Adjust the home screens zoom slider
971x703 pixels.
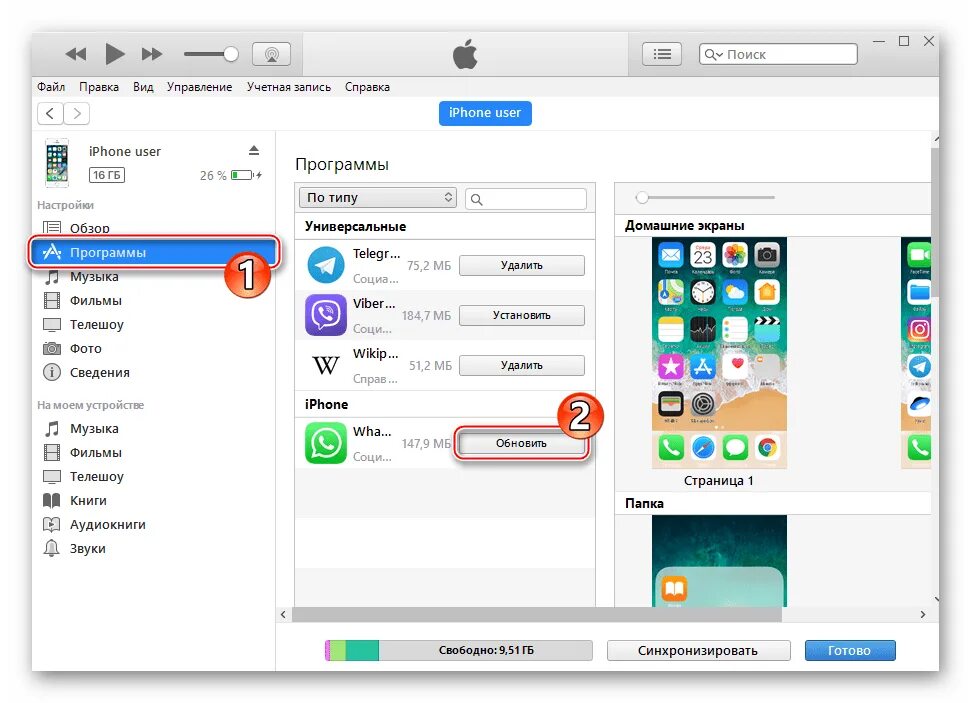642,198
